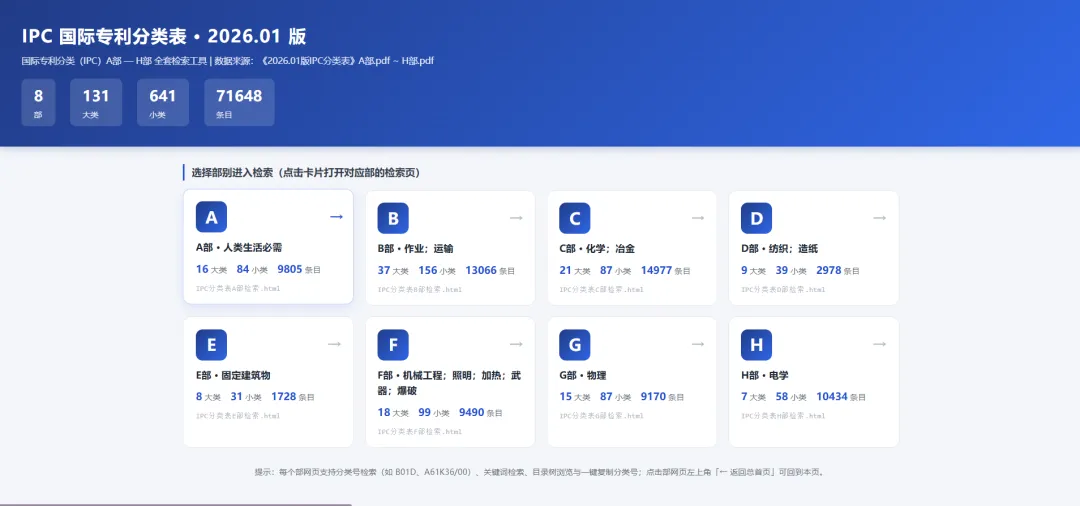
Task: Click the 71648 条目 stat box
Action: (239, 103)
